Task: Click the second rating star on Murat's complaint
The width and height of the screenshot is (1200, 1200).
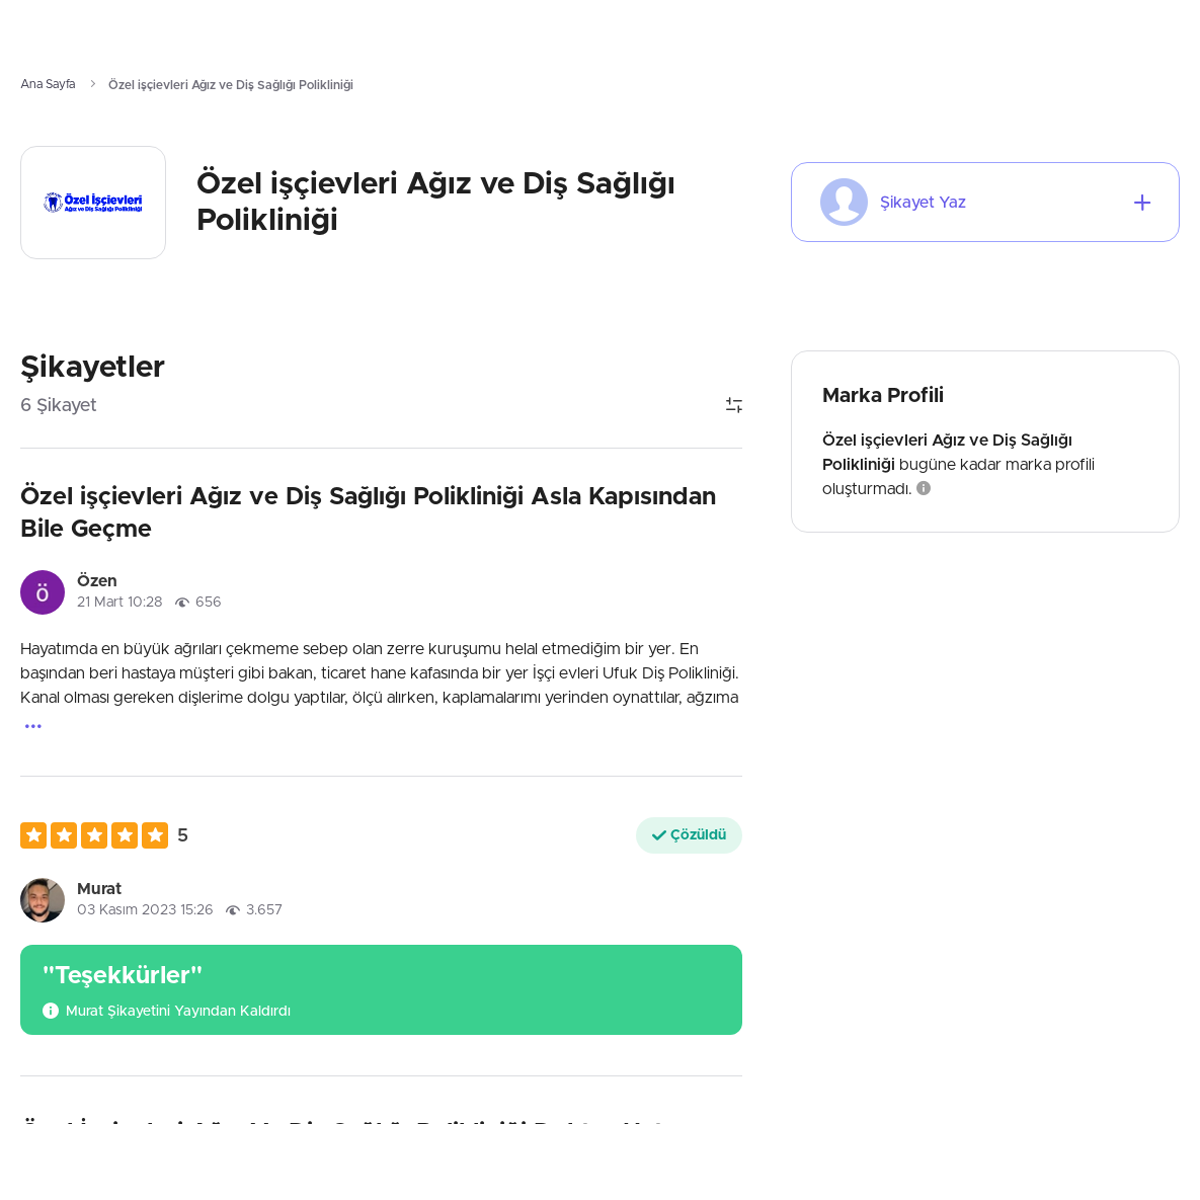Action: pyautogui.click(x=64, y=835)
